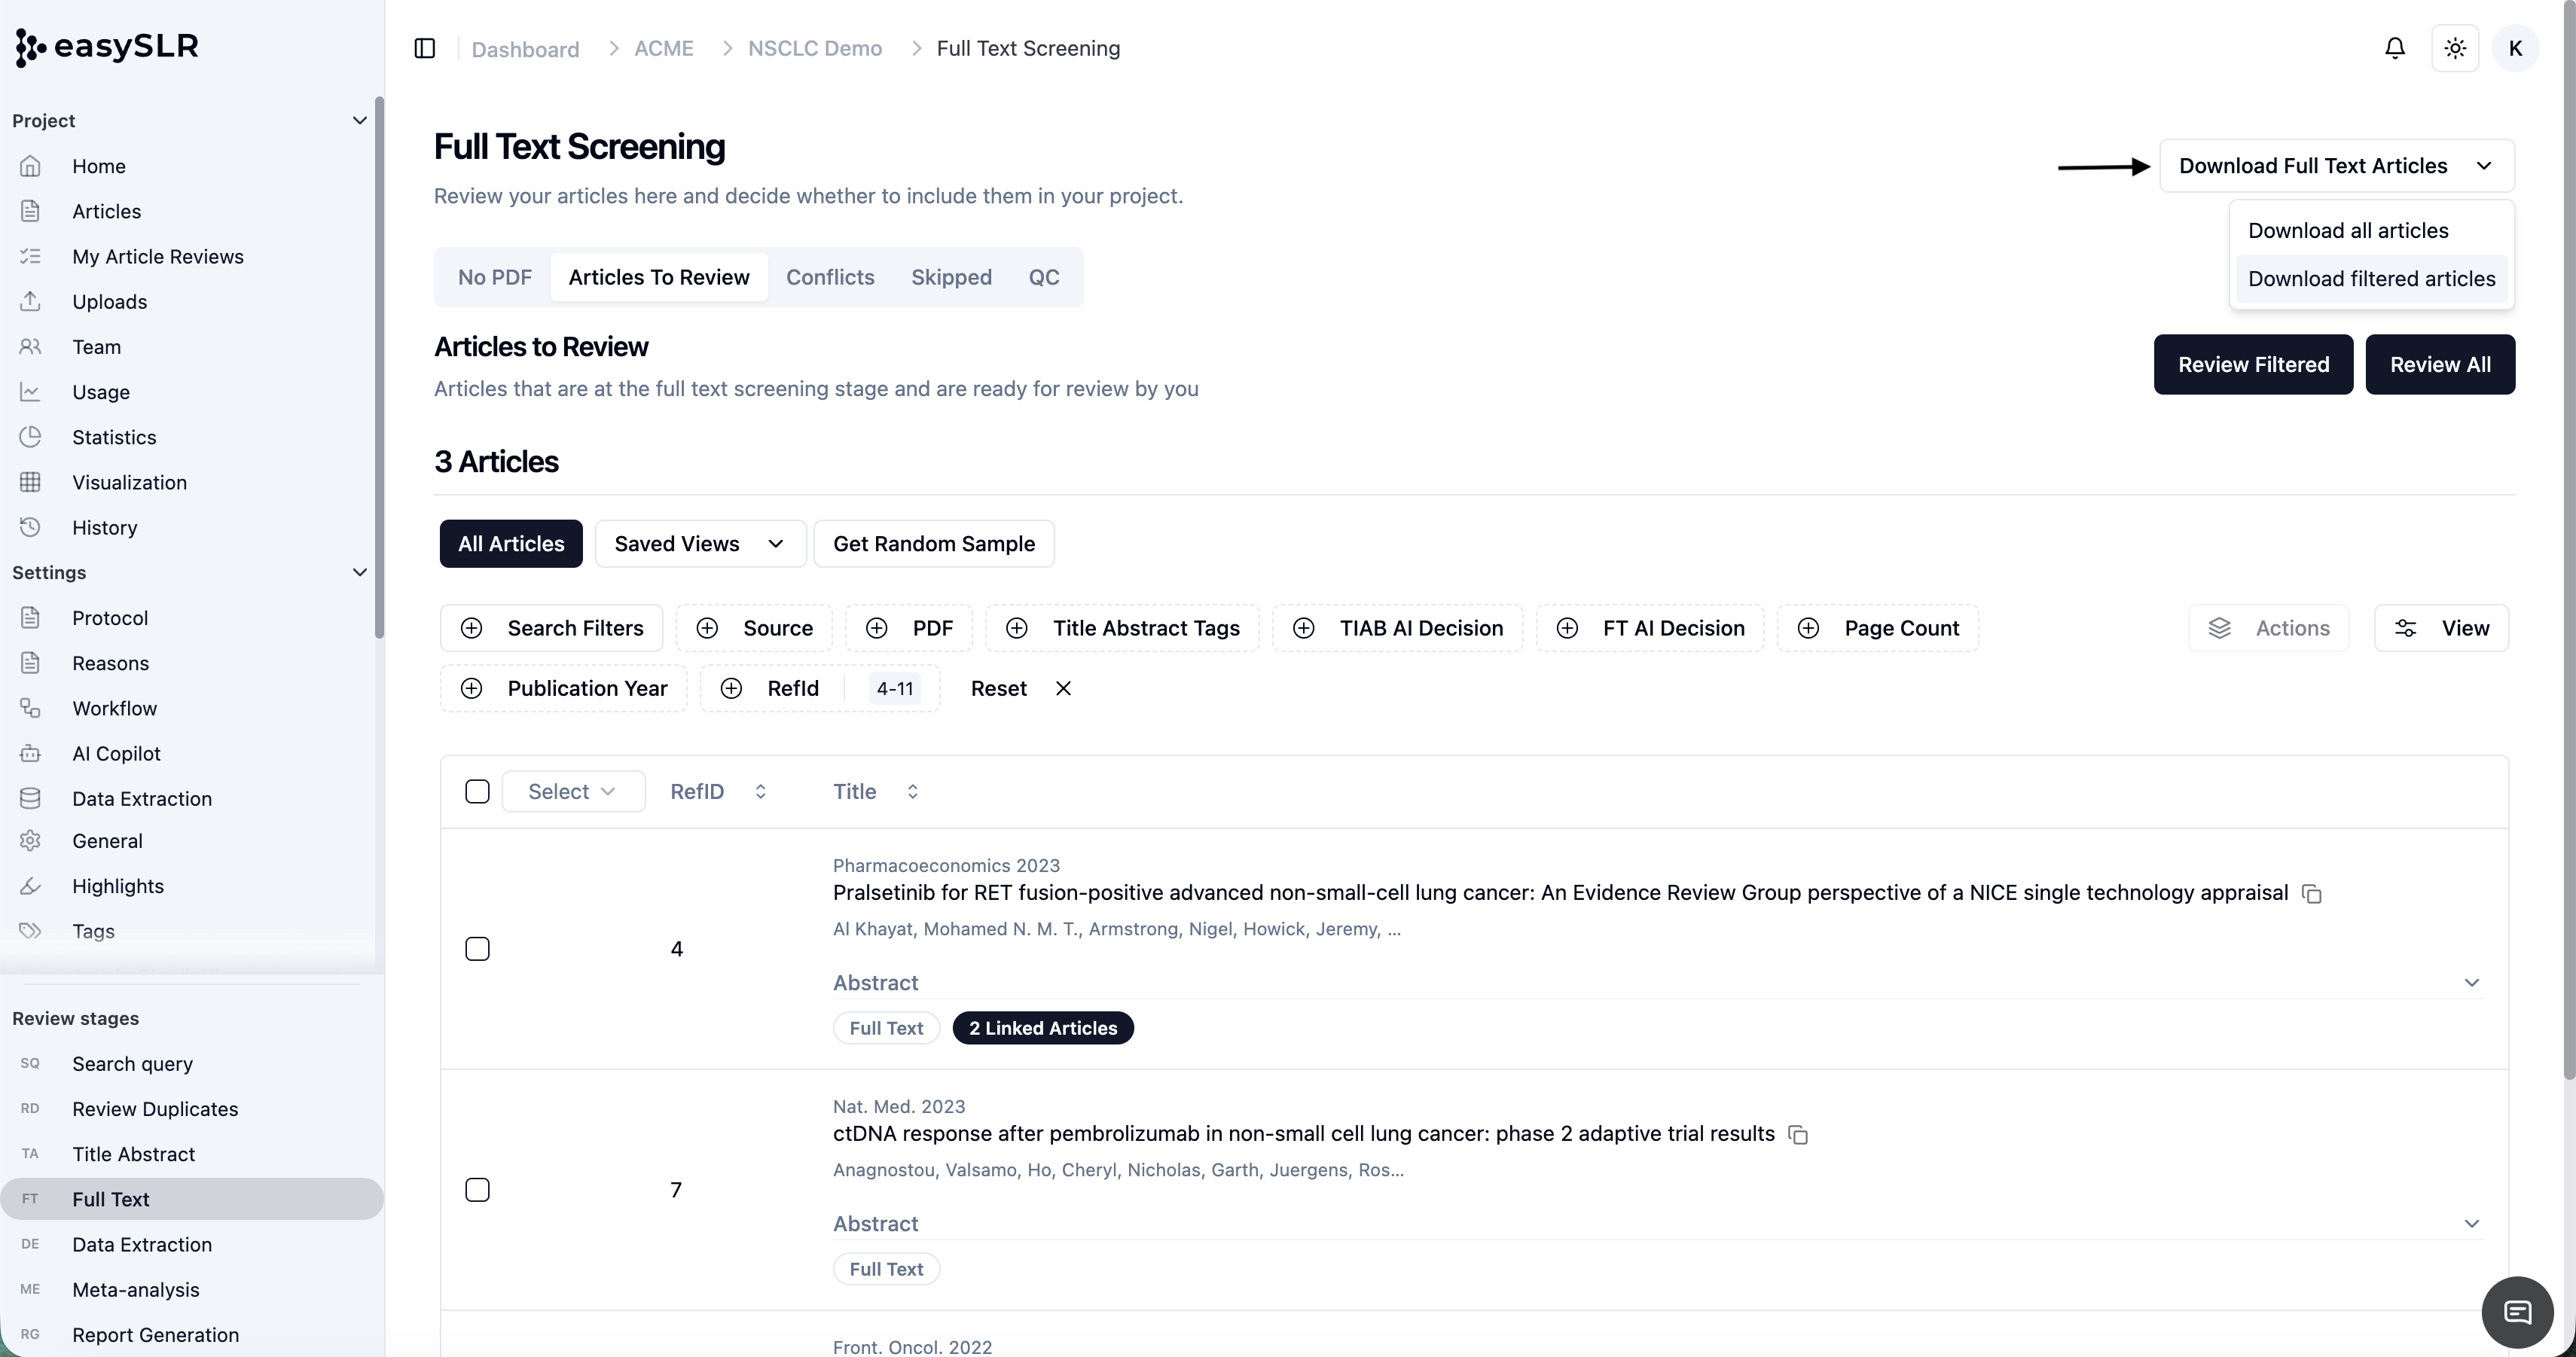
Task: Switch theme with the sun icon
Action: (2455, 48)
